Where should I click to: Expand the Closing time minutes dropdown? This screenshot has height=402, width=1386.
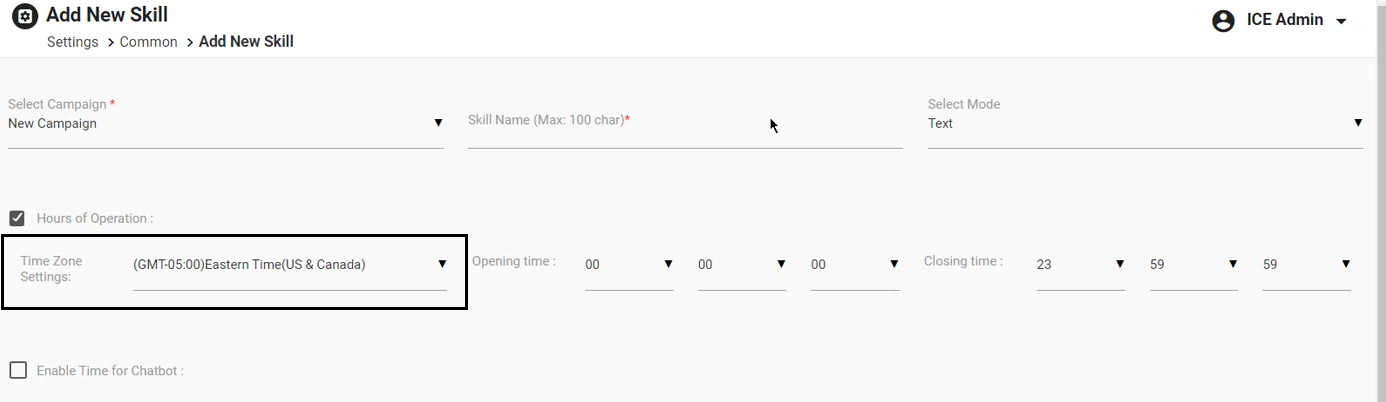click(1194, 265)
